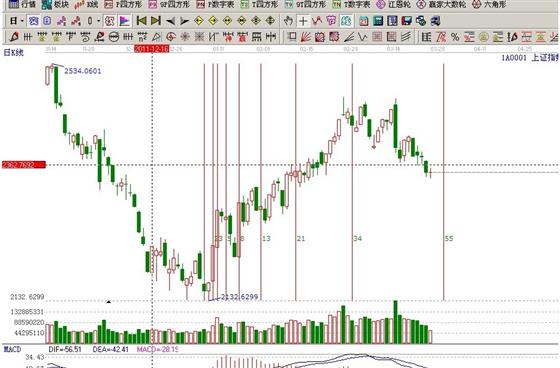Select the hand pan tool
This screenshot has width=560, height=368.
[x=288, y=21]
